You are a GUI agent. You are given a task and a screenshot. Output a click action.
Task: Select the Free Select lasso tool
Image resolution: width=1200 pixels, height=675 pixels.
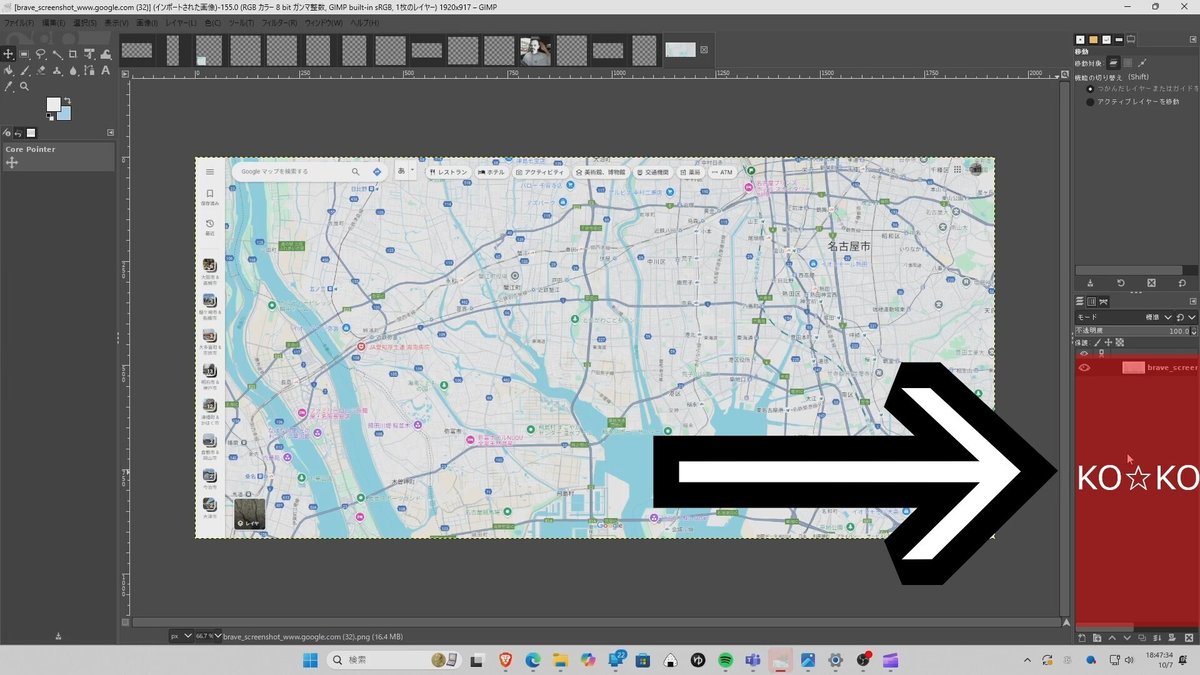click(40, 54)
